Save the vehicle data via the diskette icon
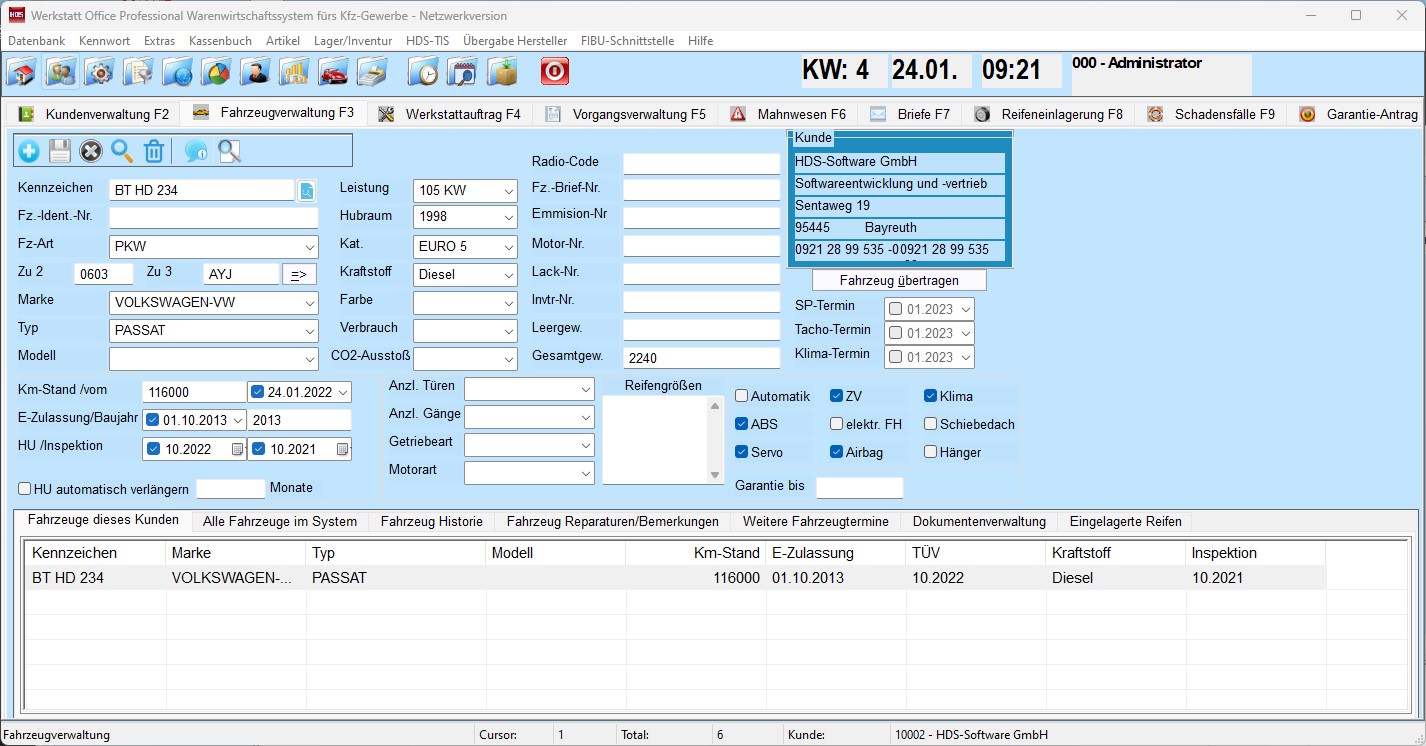Screen dimensions: 1426x746 pyautogui.click(x=61, y=150)
